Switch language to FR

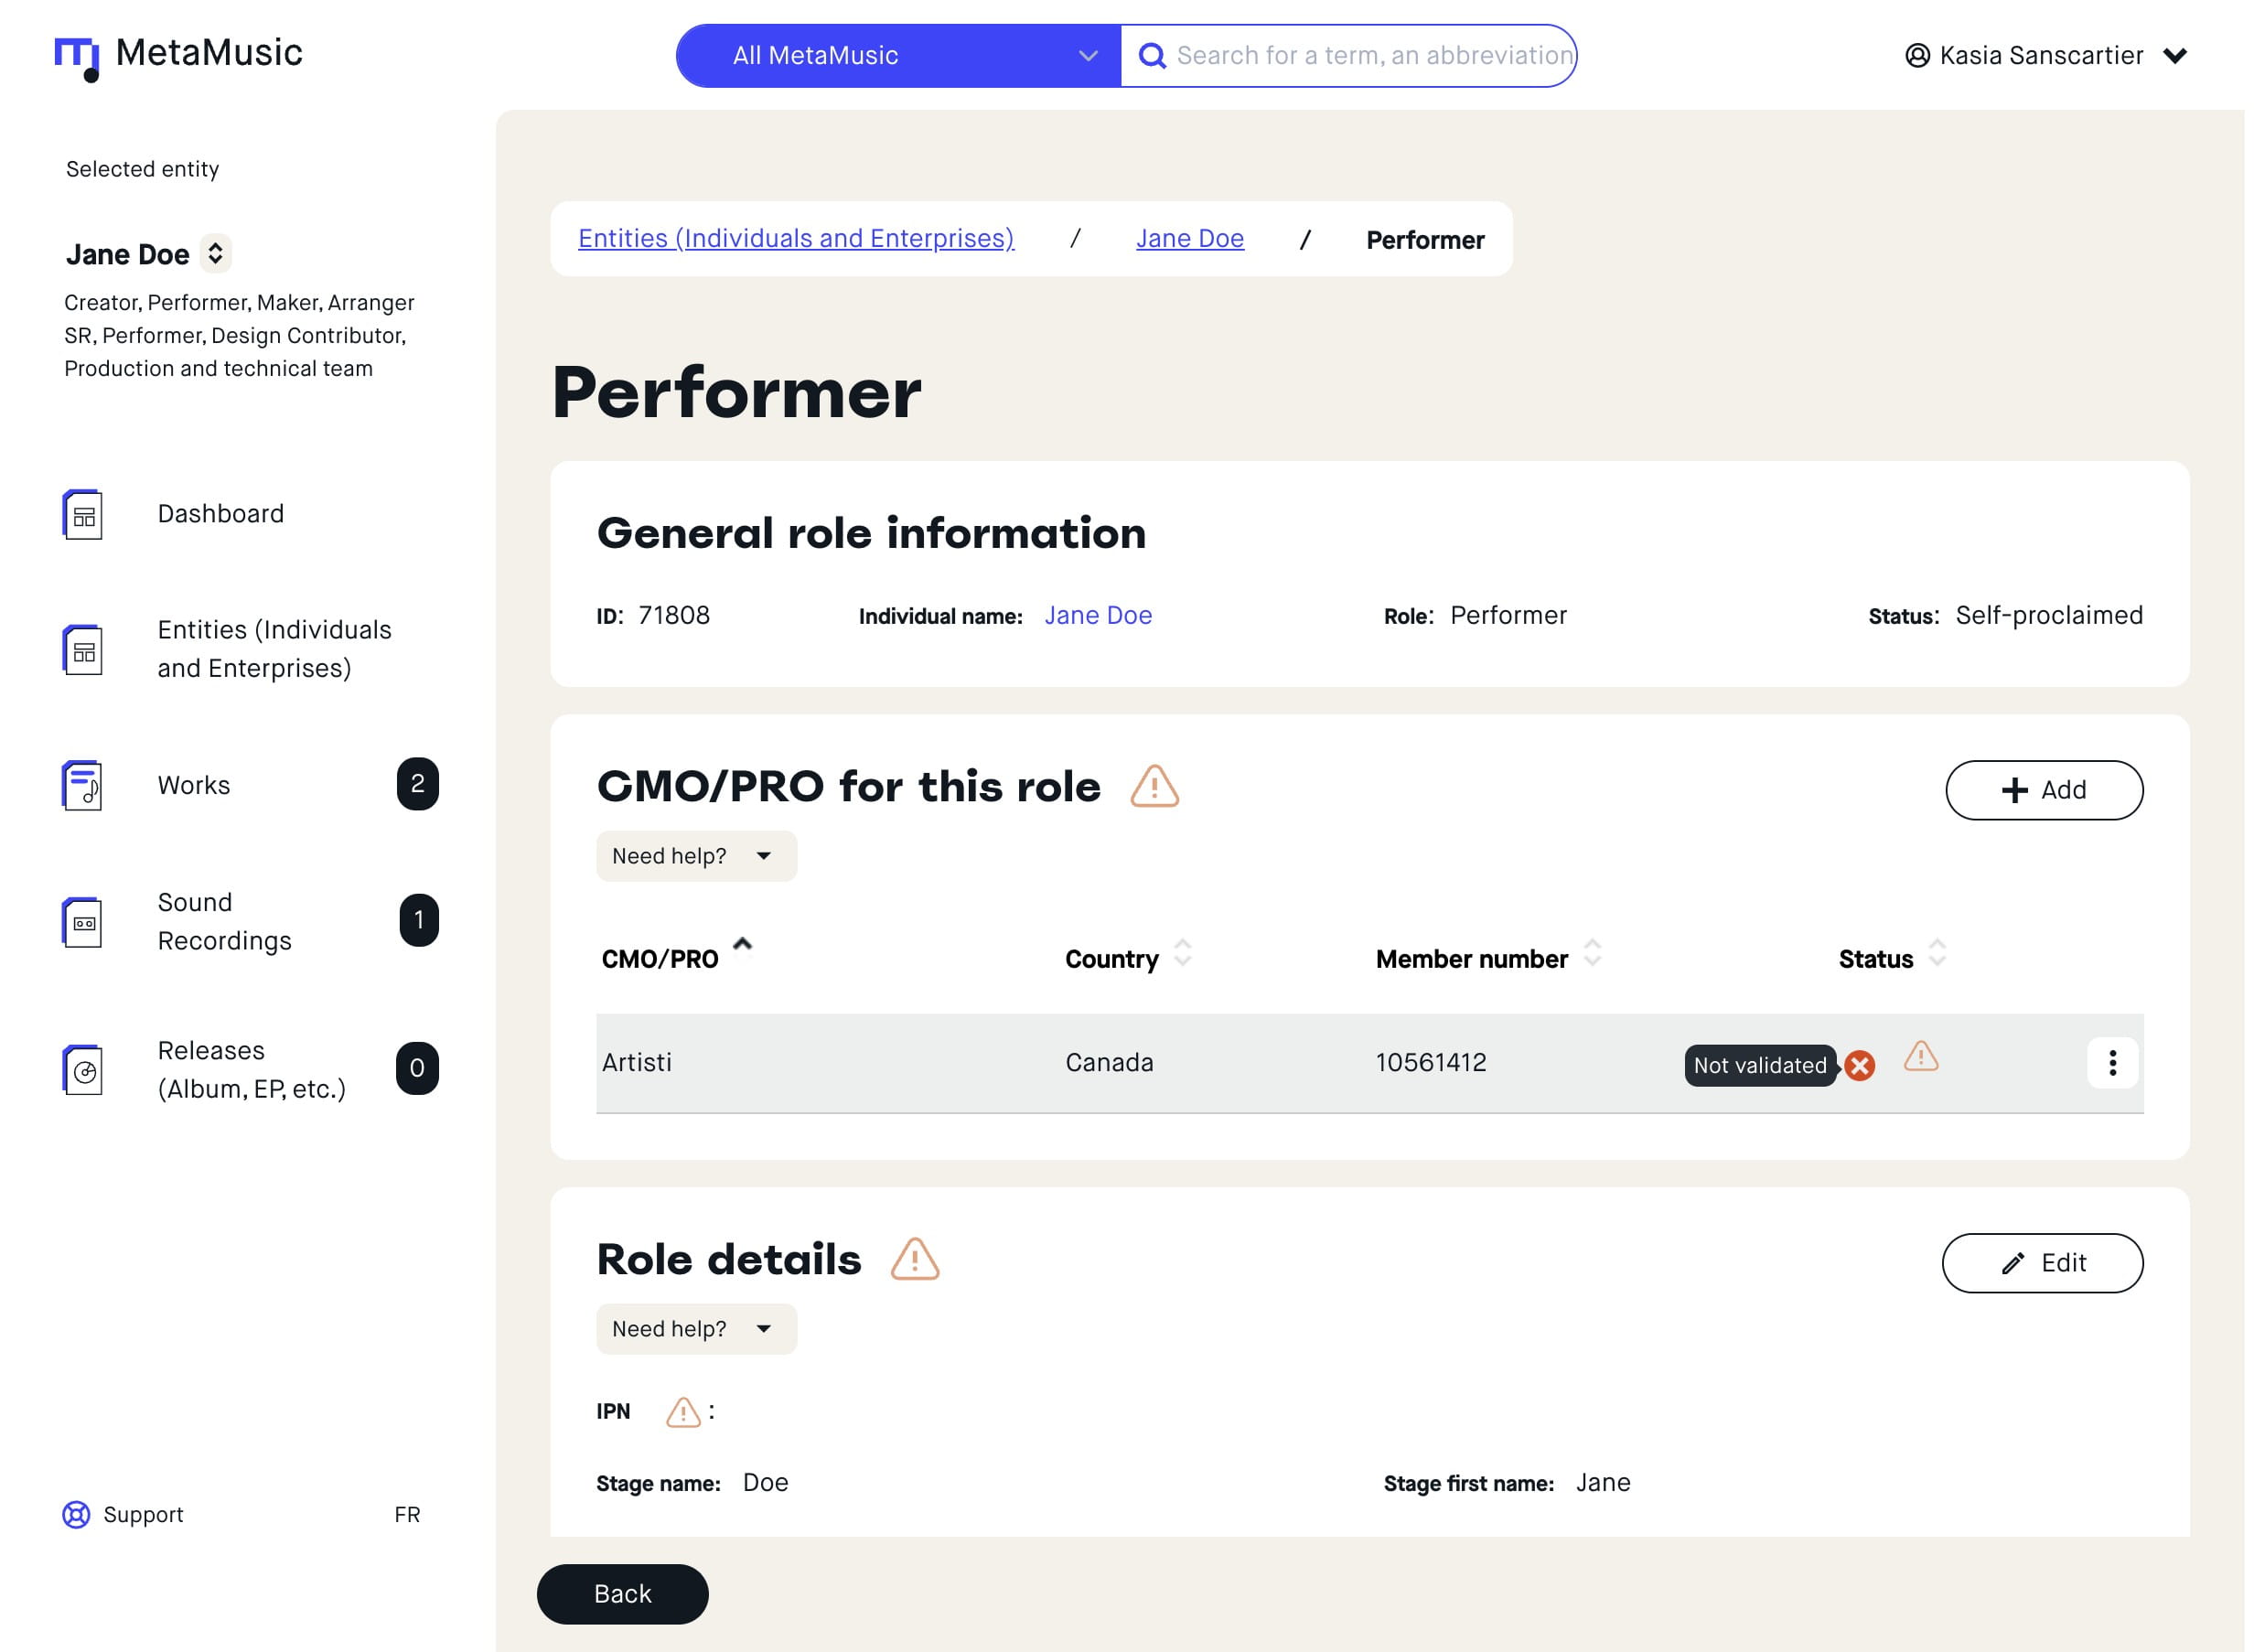pyautogui.click(x=407, y=1515)
